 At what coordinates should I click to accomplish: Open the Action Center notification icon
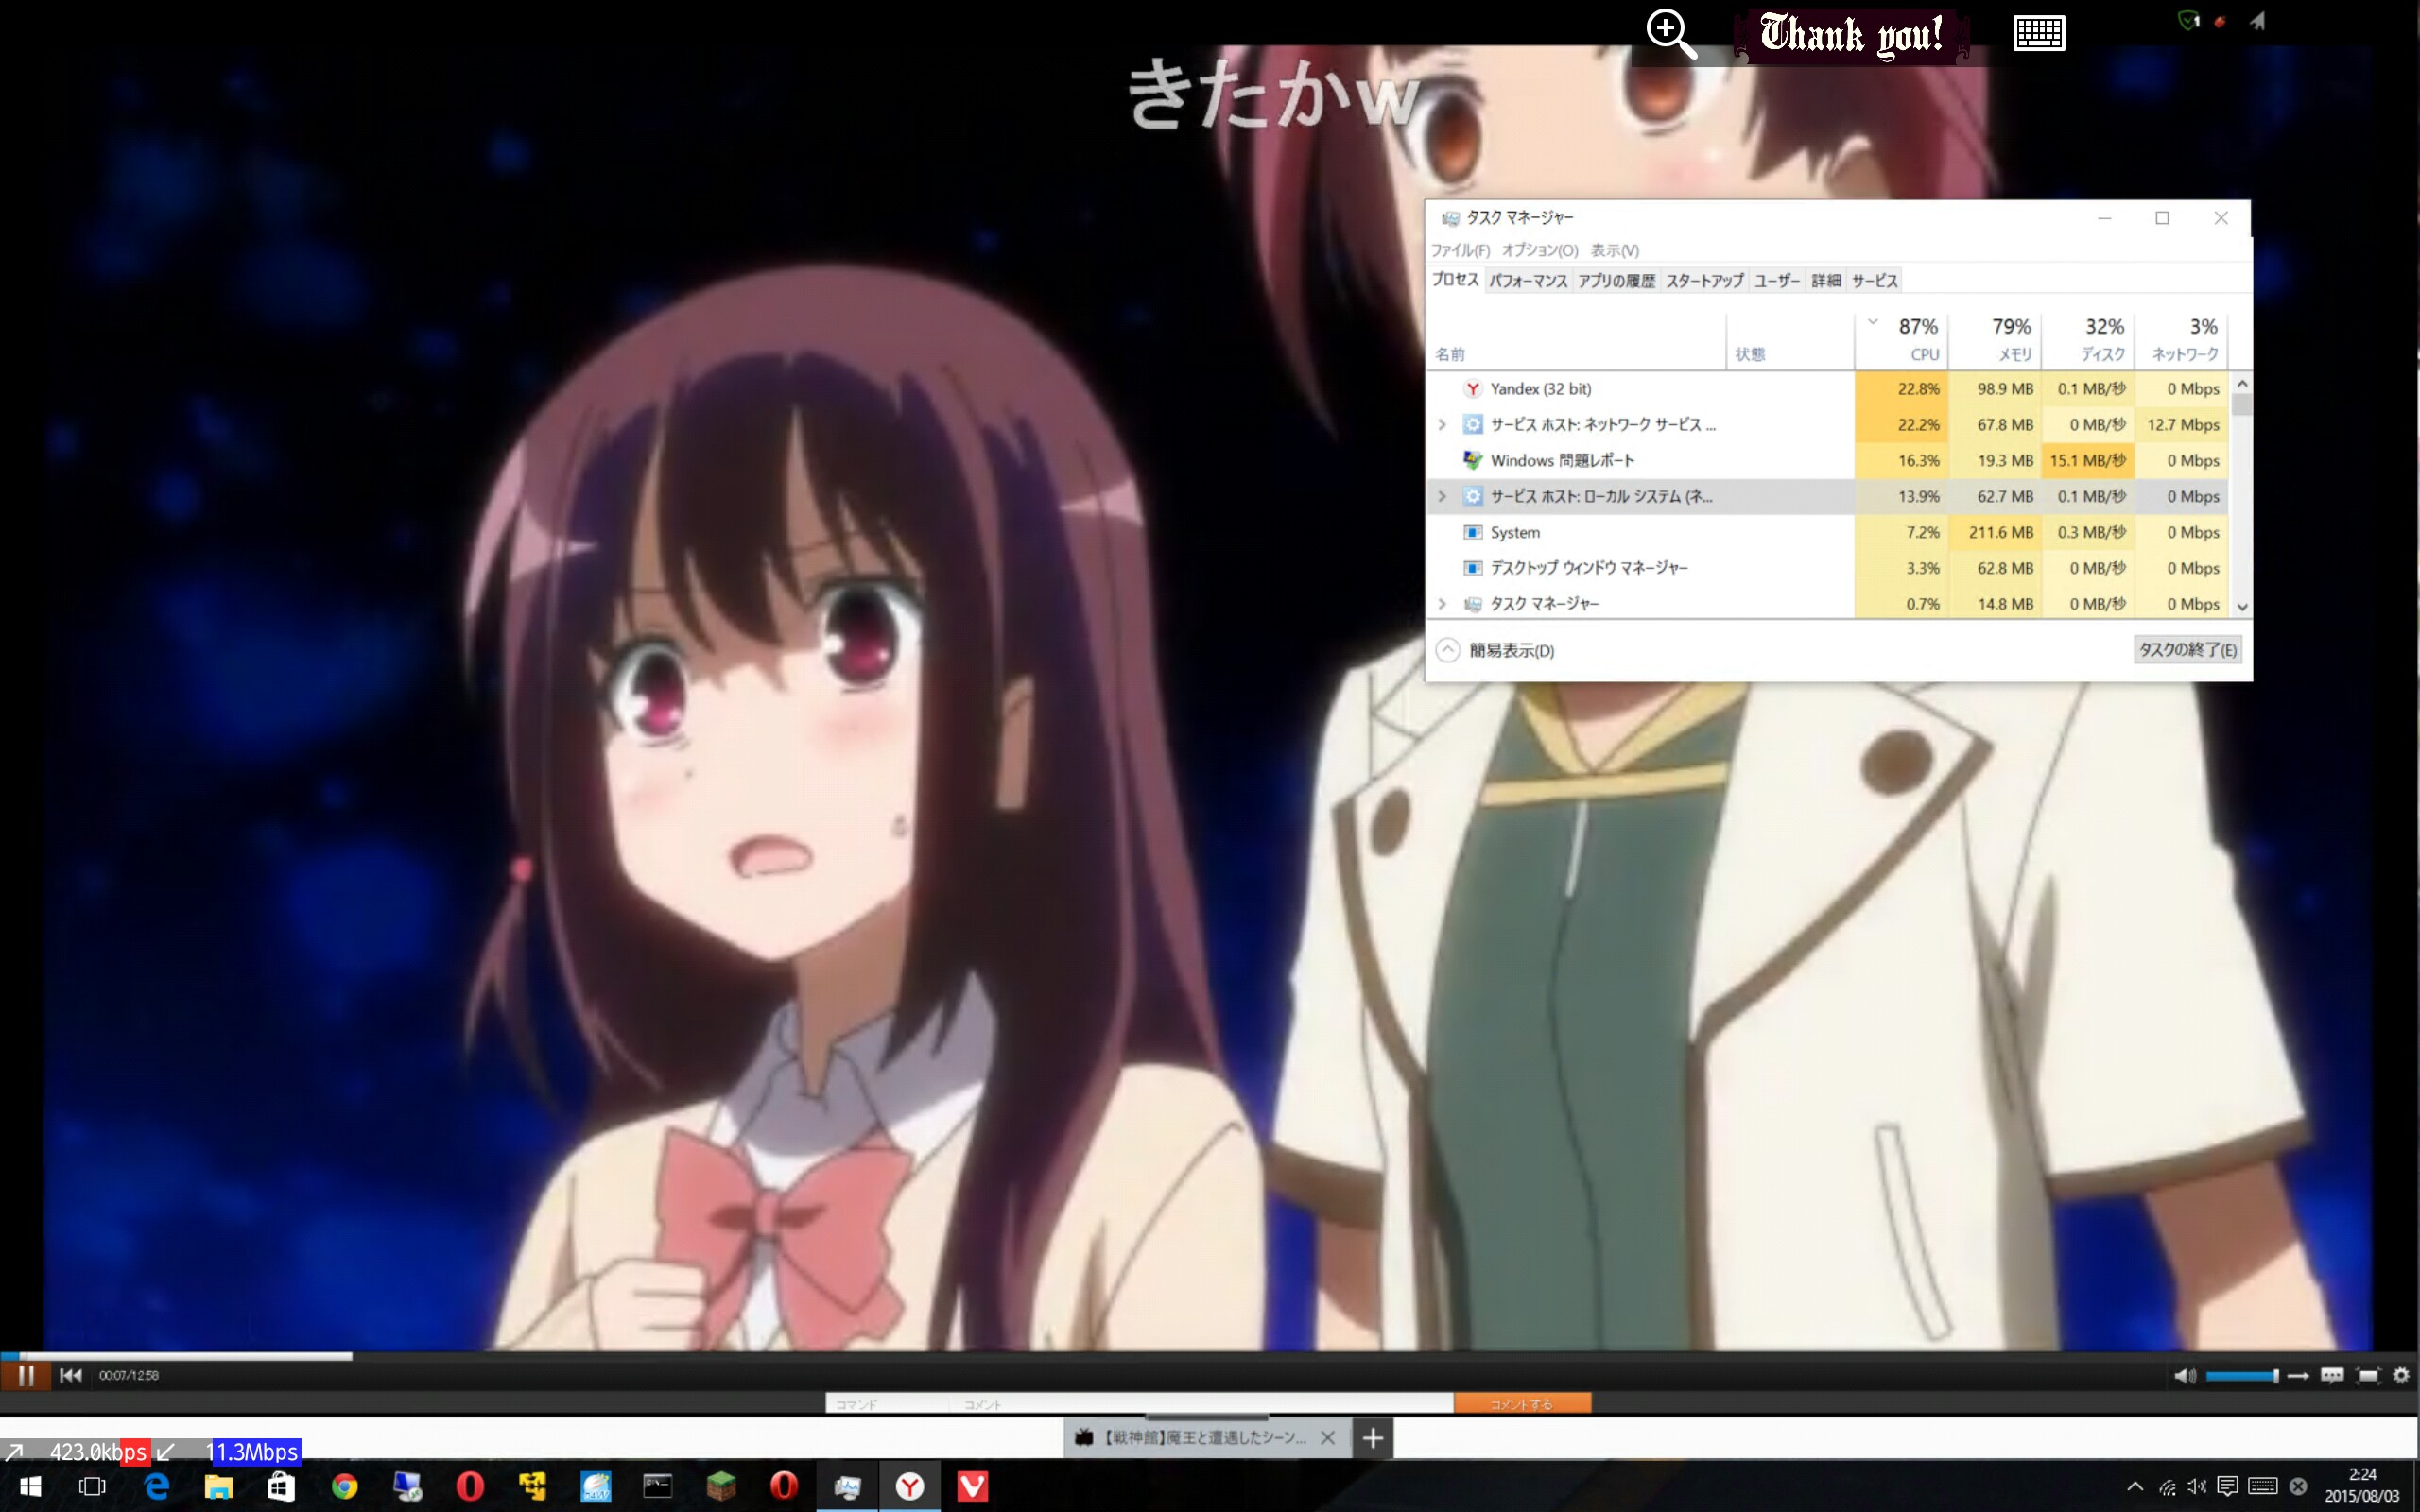click(x=2228, y=1487)
